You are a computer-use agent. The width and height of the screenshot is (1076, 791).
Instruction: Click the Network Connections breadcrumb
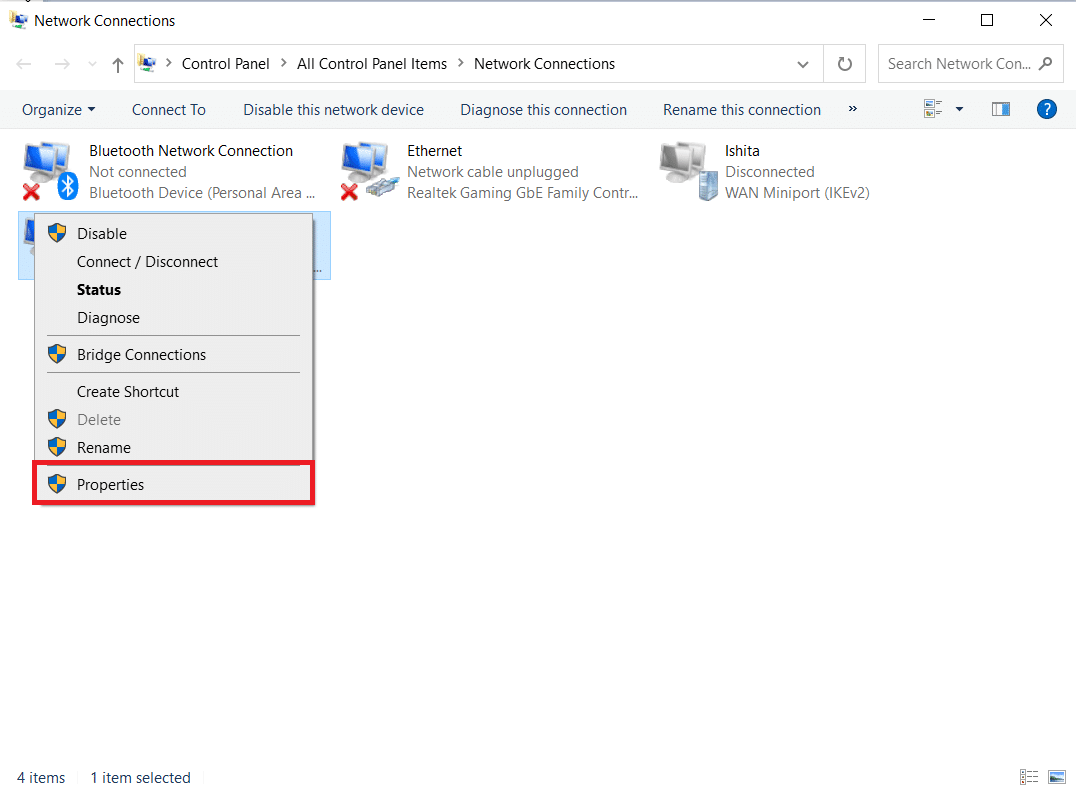click(545, 64)
